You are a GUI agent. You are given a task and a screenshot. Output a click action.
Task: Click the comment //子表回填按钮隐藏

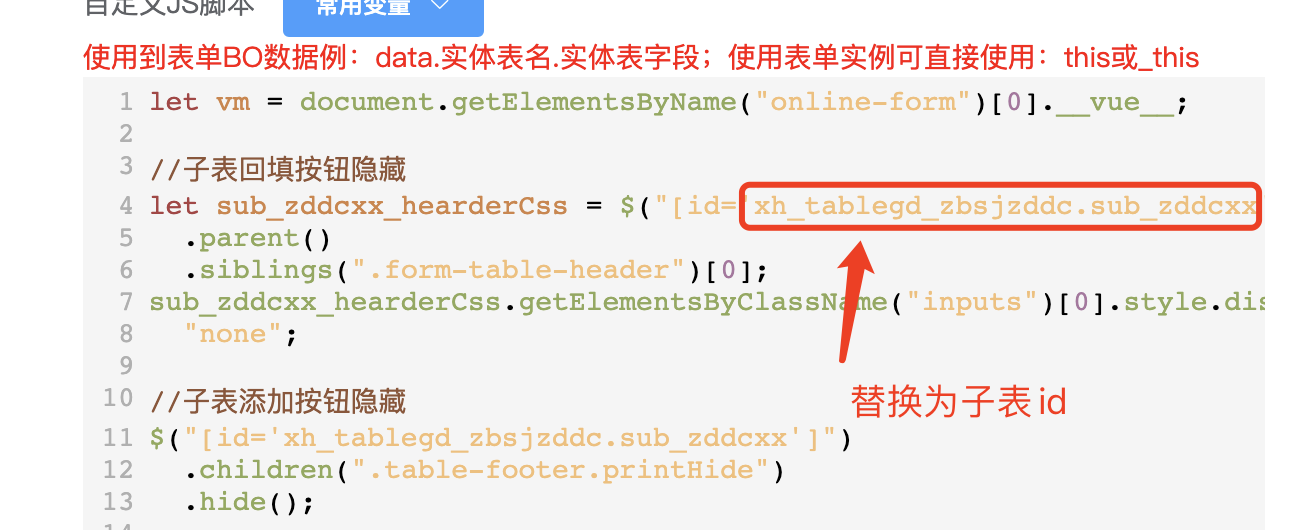click(278, 167)
